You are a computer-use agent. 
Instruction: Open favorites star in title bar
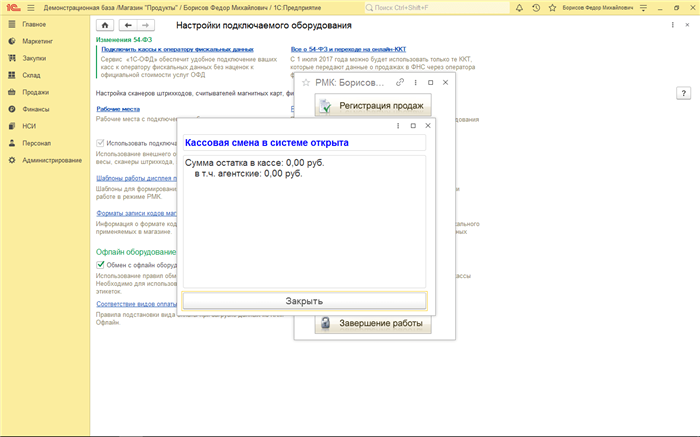coord(552,8)
